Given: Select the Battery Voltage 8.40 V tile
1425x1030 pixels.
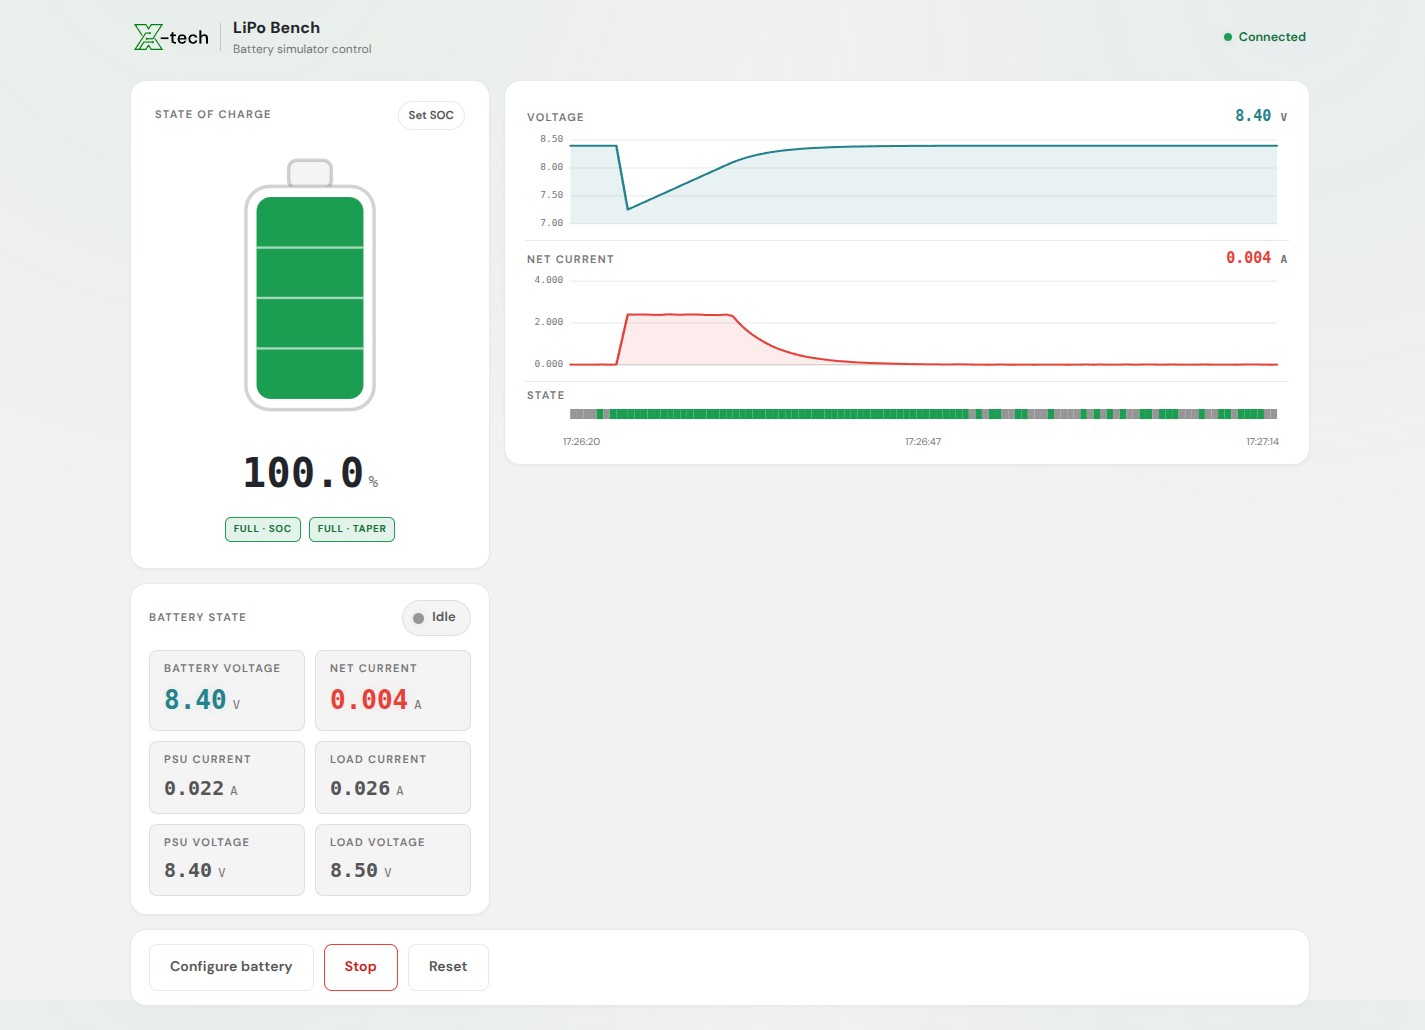Looking at the screenshot, I should 227,690.
